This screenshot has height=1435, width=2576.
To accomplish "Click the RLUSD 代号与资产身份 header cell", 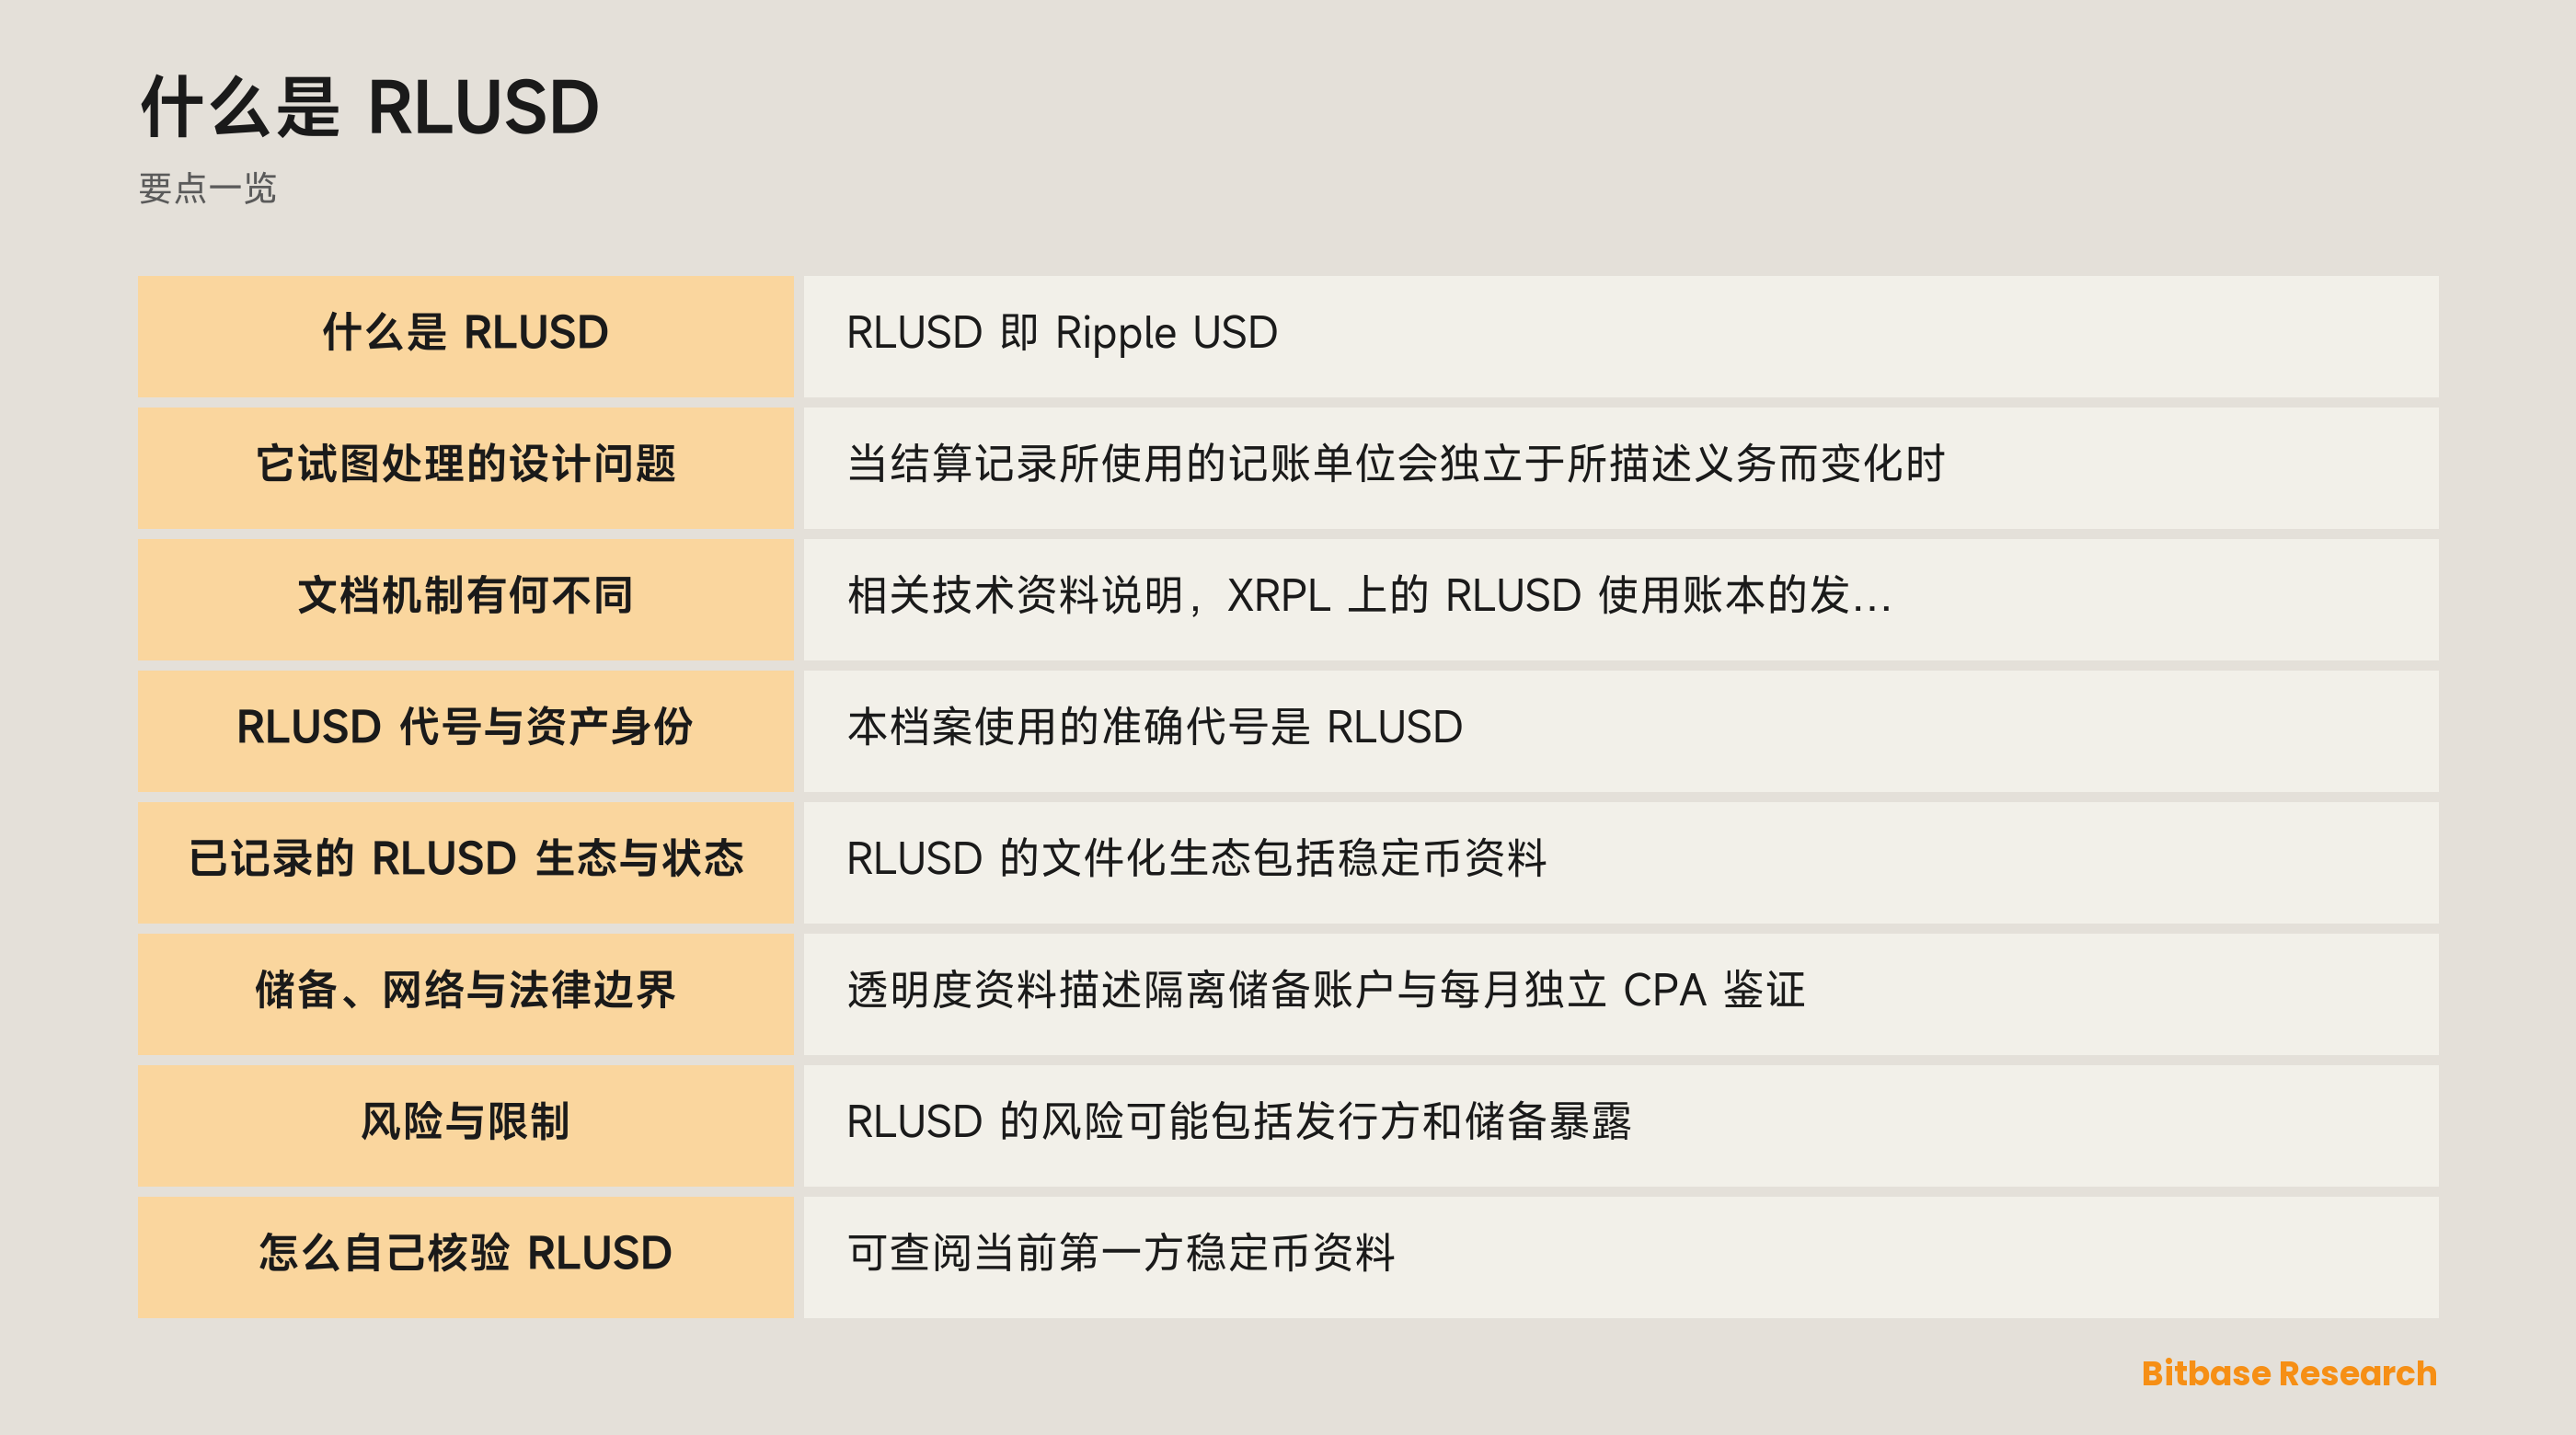I will [465, 730].
